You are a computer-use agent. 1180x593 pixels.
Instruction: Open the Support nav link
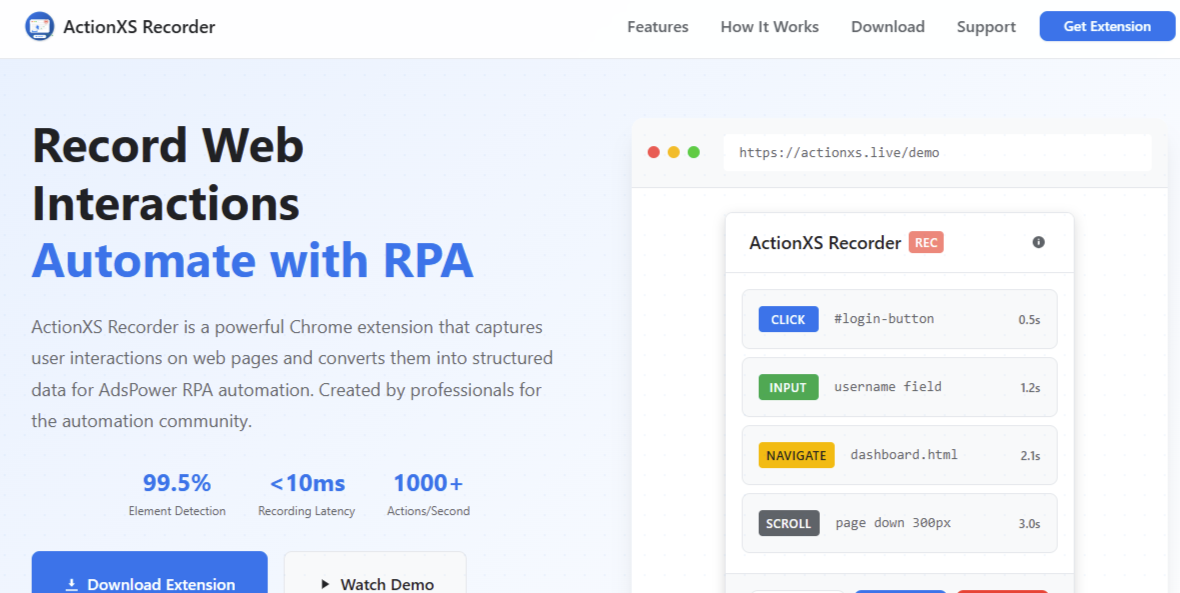click(986, 27)
